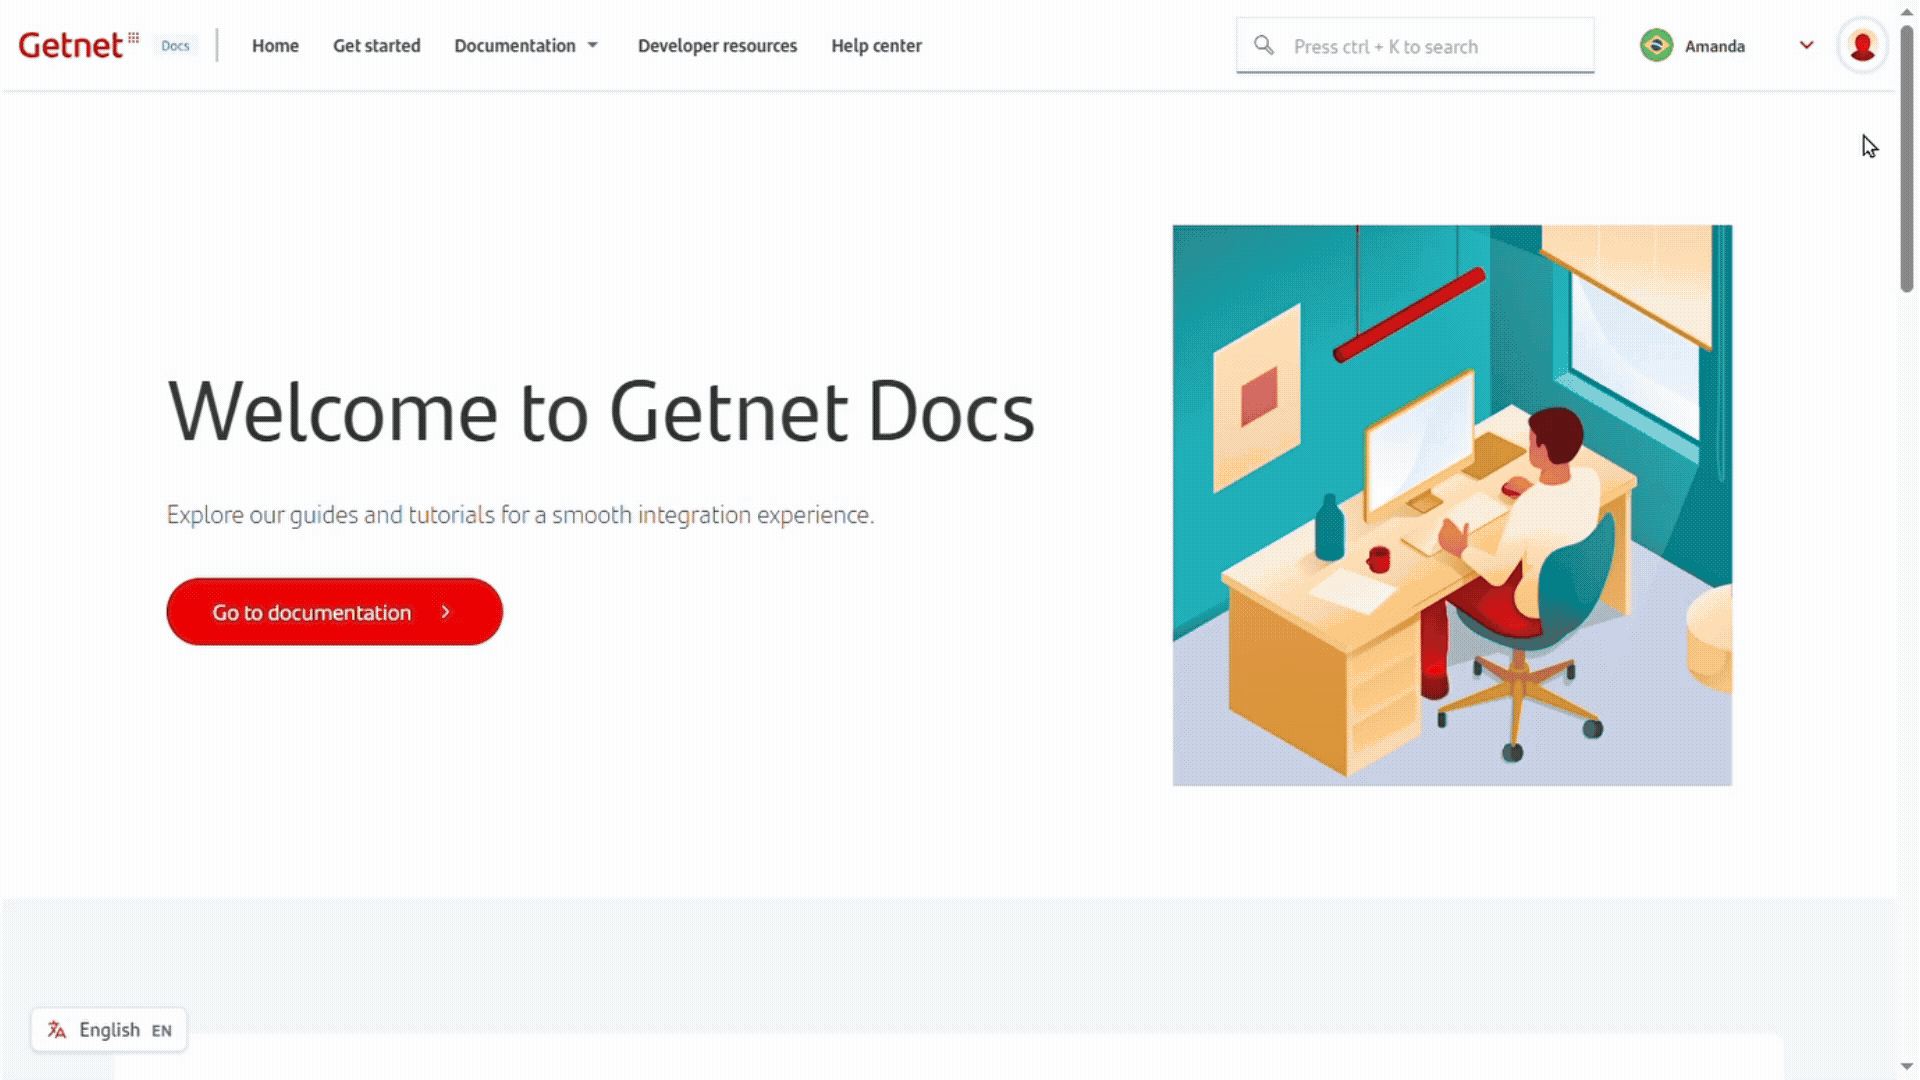This screenshot has height=1080, width=1920.
Task: Click scrollbar down arrow
Action: click(x=1907, y=1067)
